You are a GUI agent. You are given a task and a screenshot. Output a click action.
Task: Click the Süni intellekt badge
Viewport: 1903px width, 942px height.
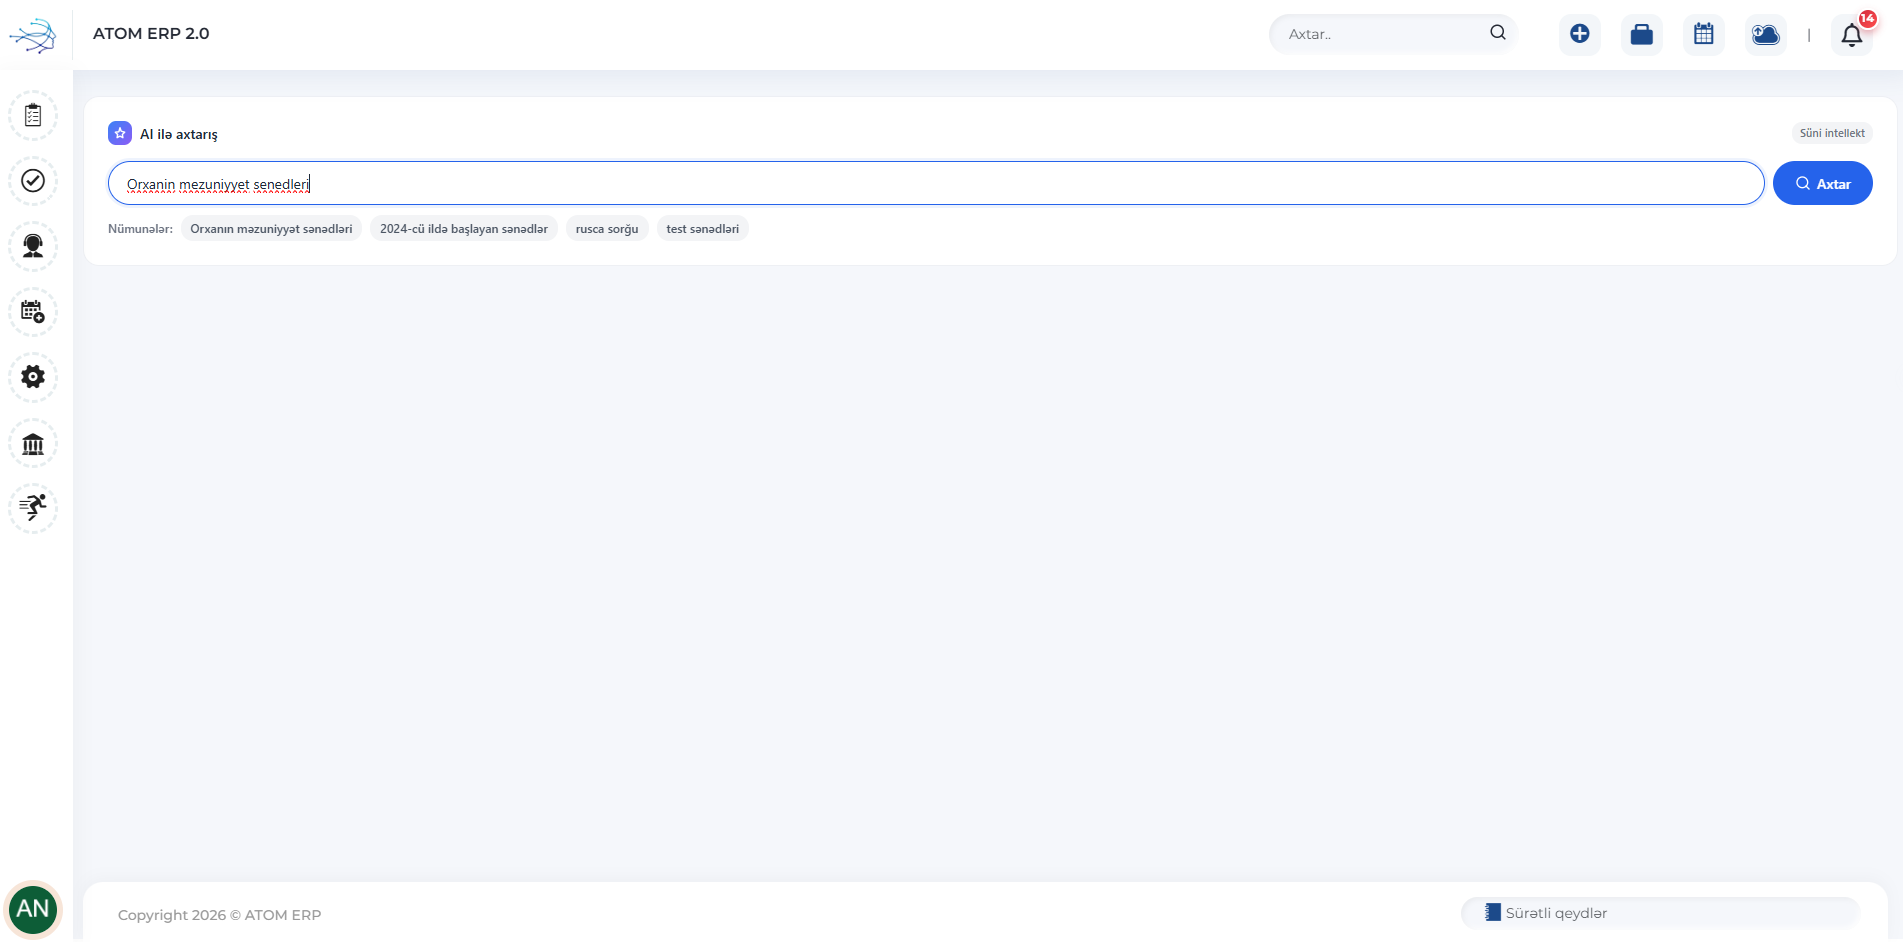(1832, 133)
